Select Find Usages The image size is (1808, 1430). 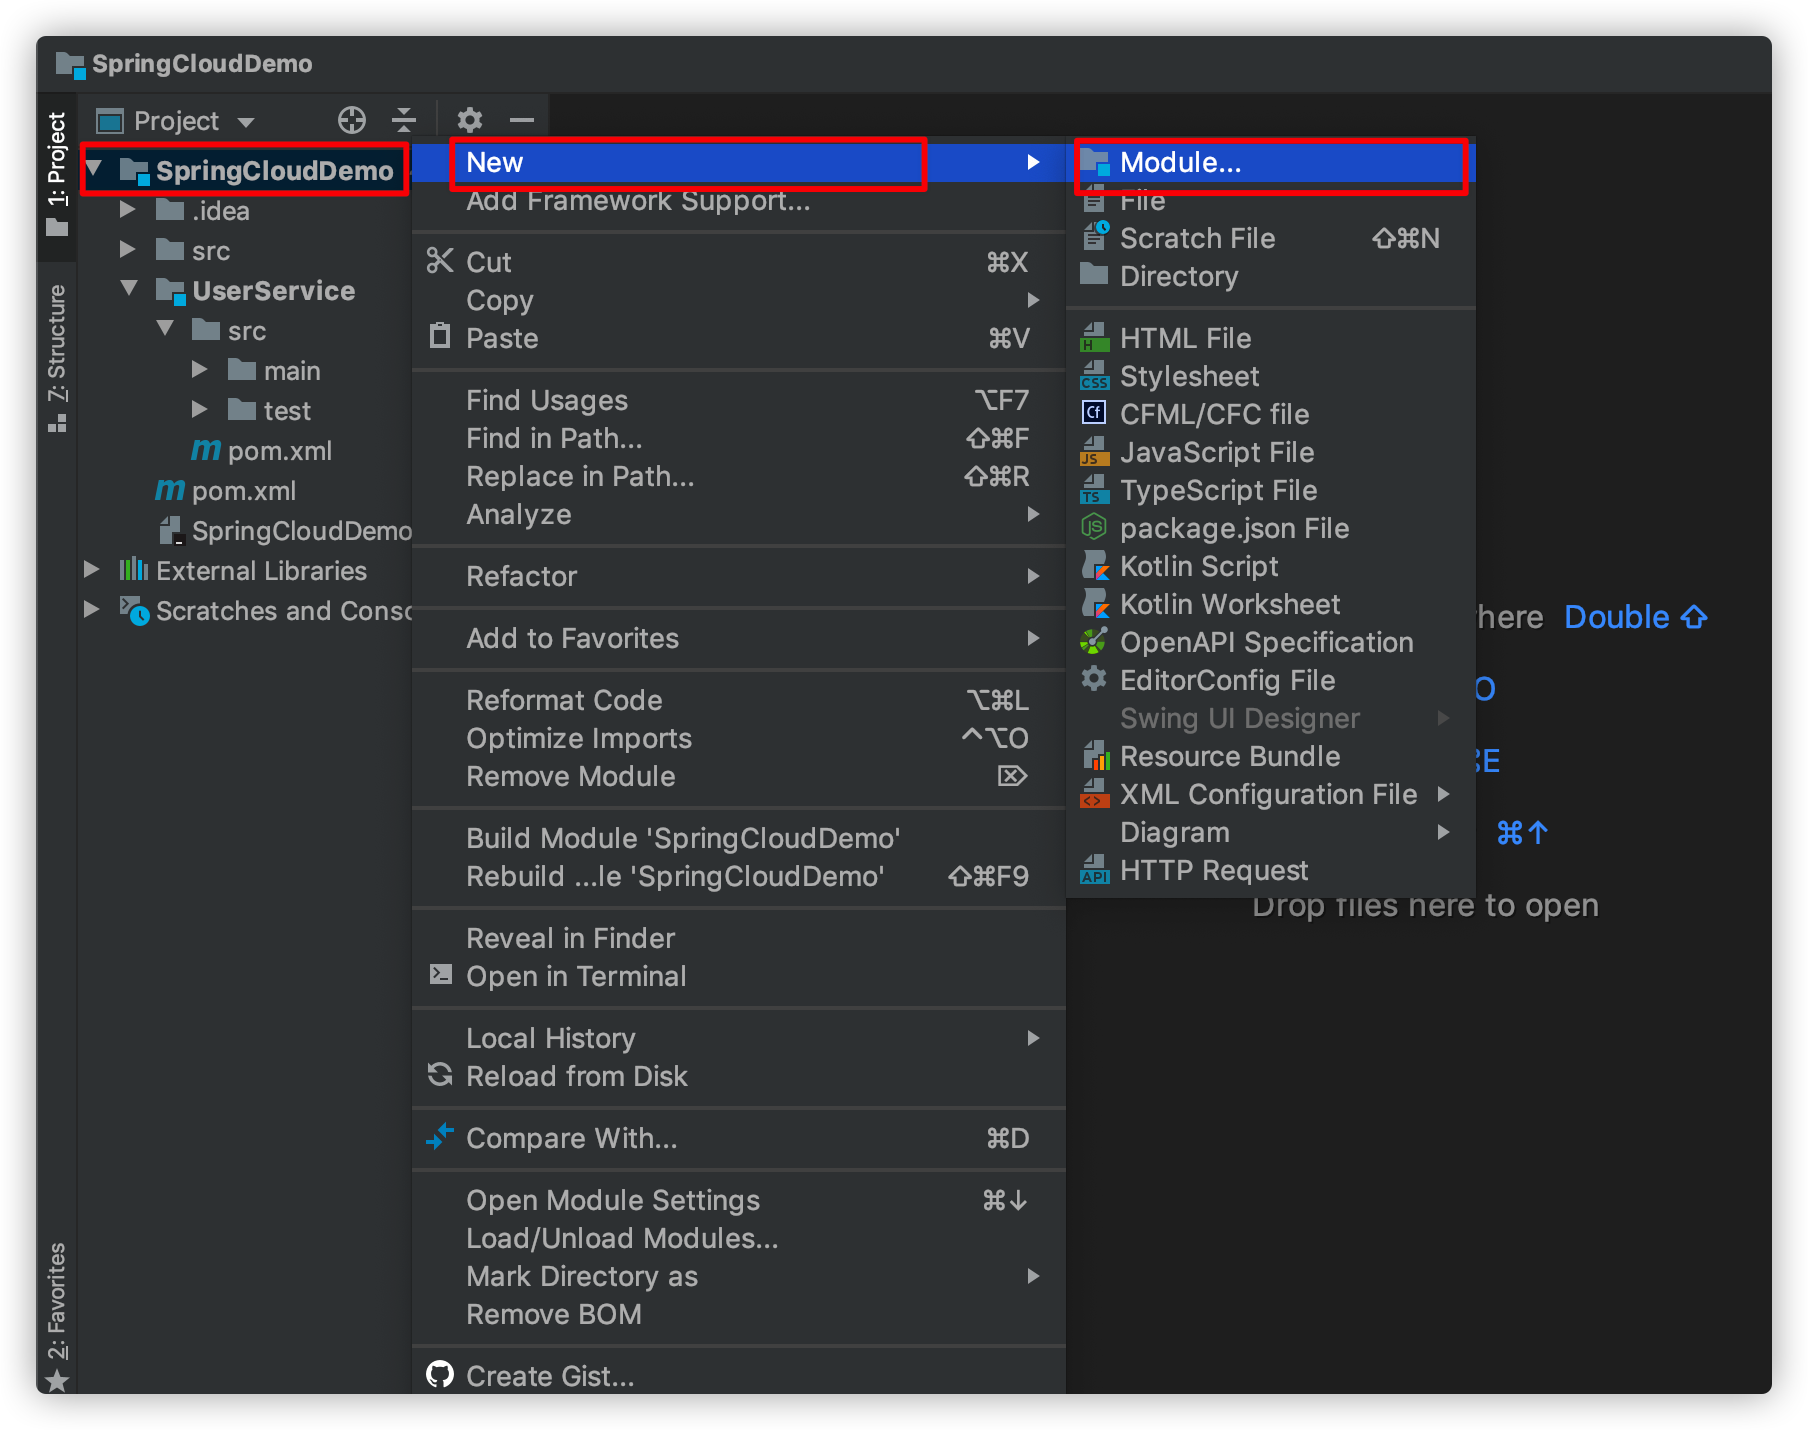point(739,400)
